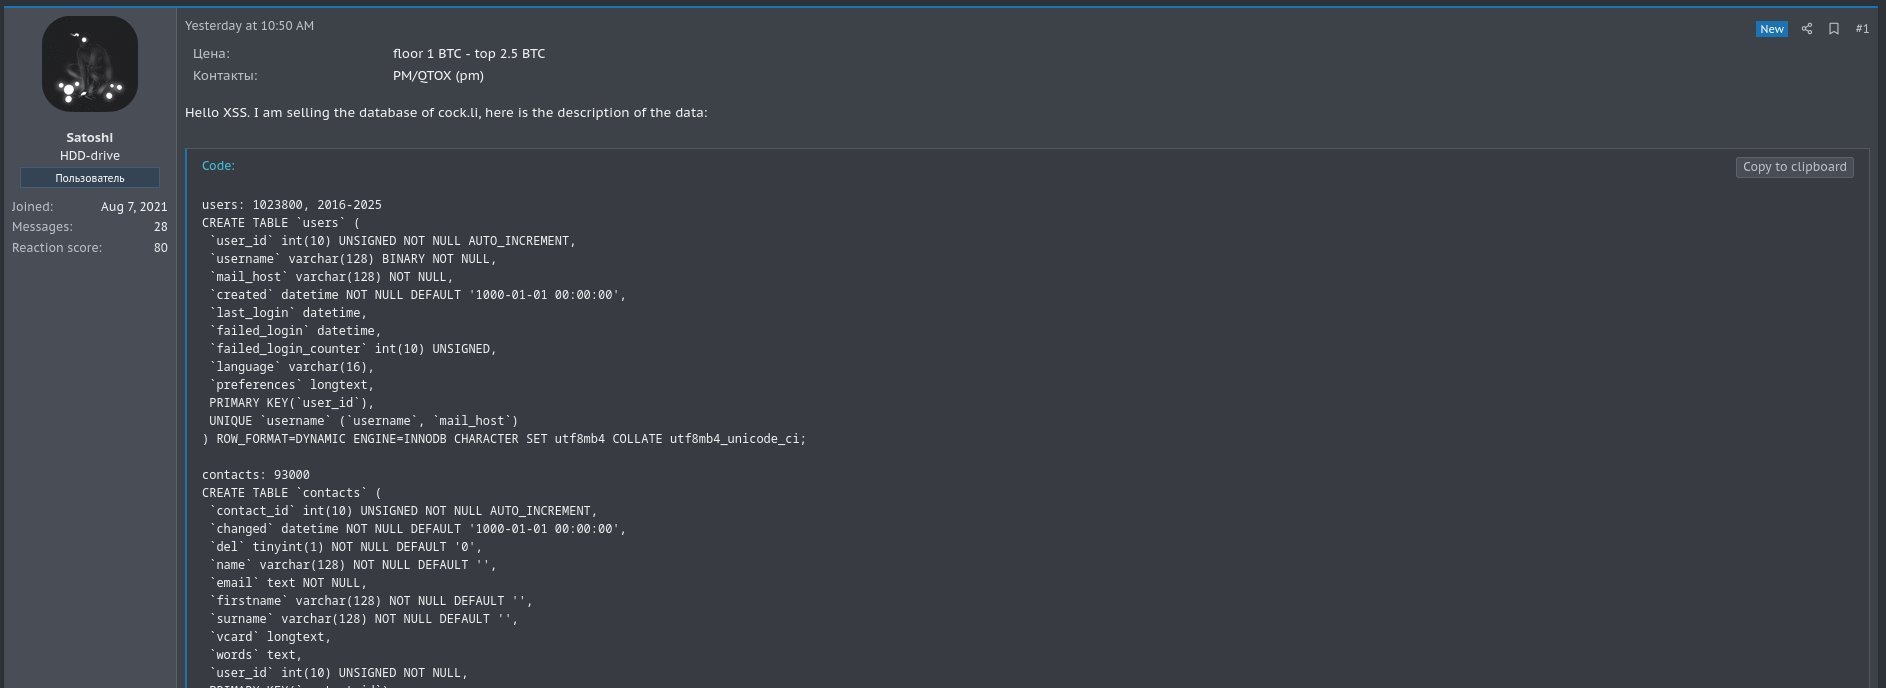Click the message count 28
This screenshot has width=1886, height=688.
(161, 227)
